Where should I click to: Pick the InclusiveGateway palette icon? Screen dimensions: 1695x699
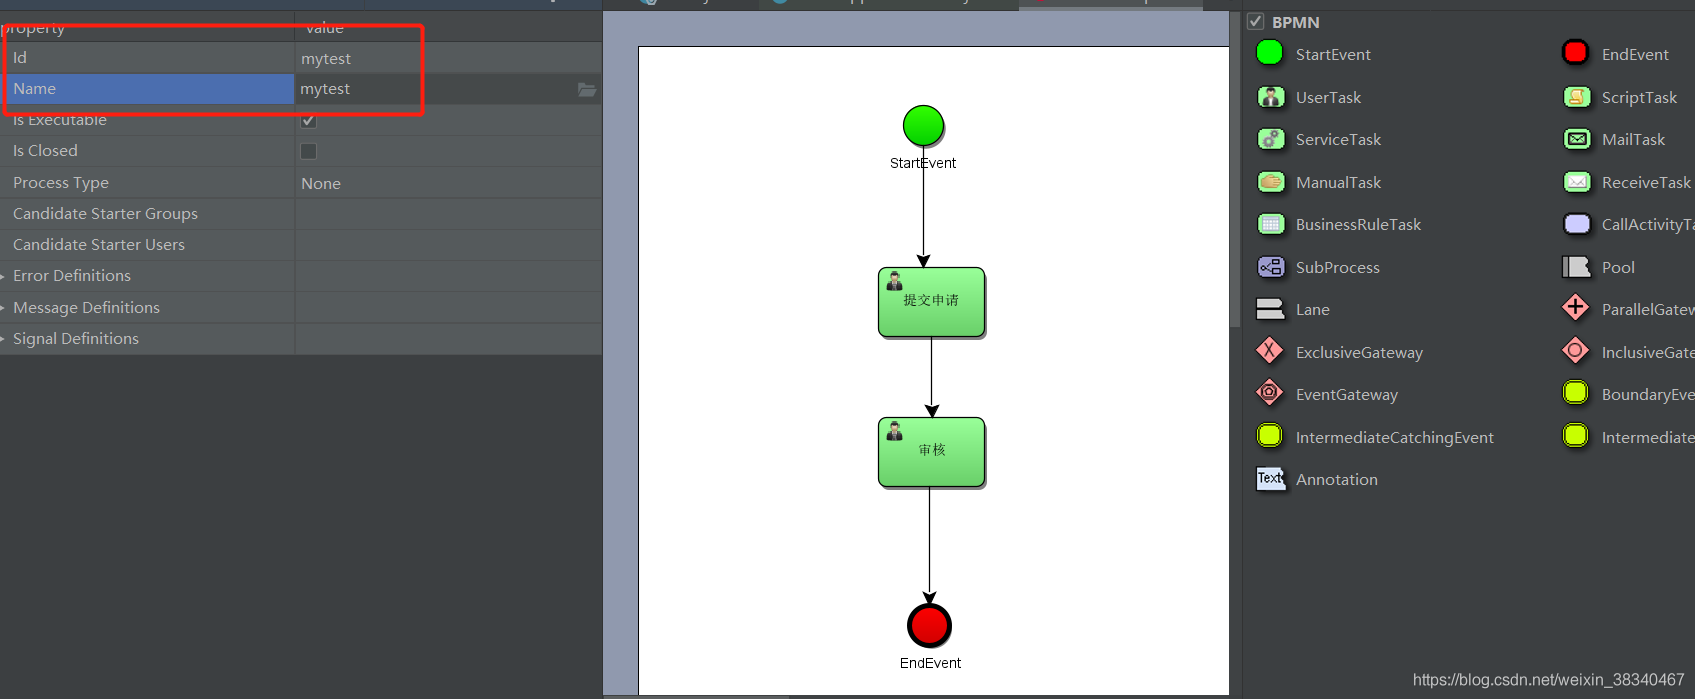(1575, 351)
